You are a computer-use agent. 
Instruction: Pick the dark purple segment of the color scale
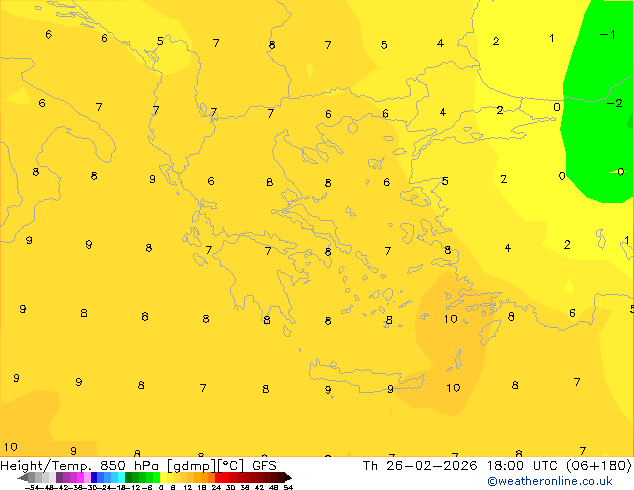pyautogui.click(x=59, y=477)
